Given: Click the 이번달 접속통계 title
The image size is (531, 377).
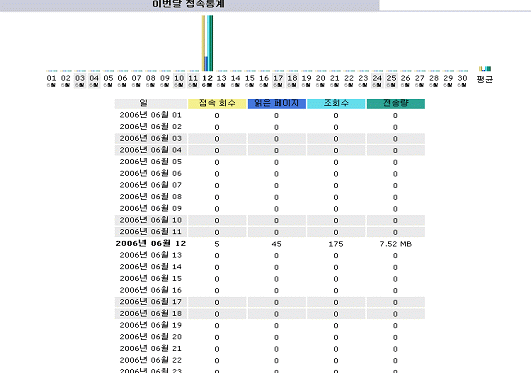Looking at the screenshot, I should coord(188,4).
